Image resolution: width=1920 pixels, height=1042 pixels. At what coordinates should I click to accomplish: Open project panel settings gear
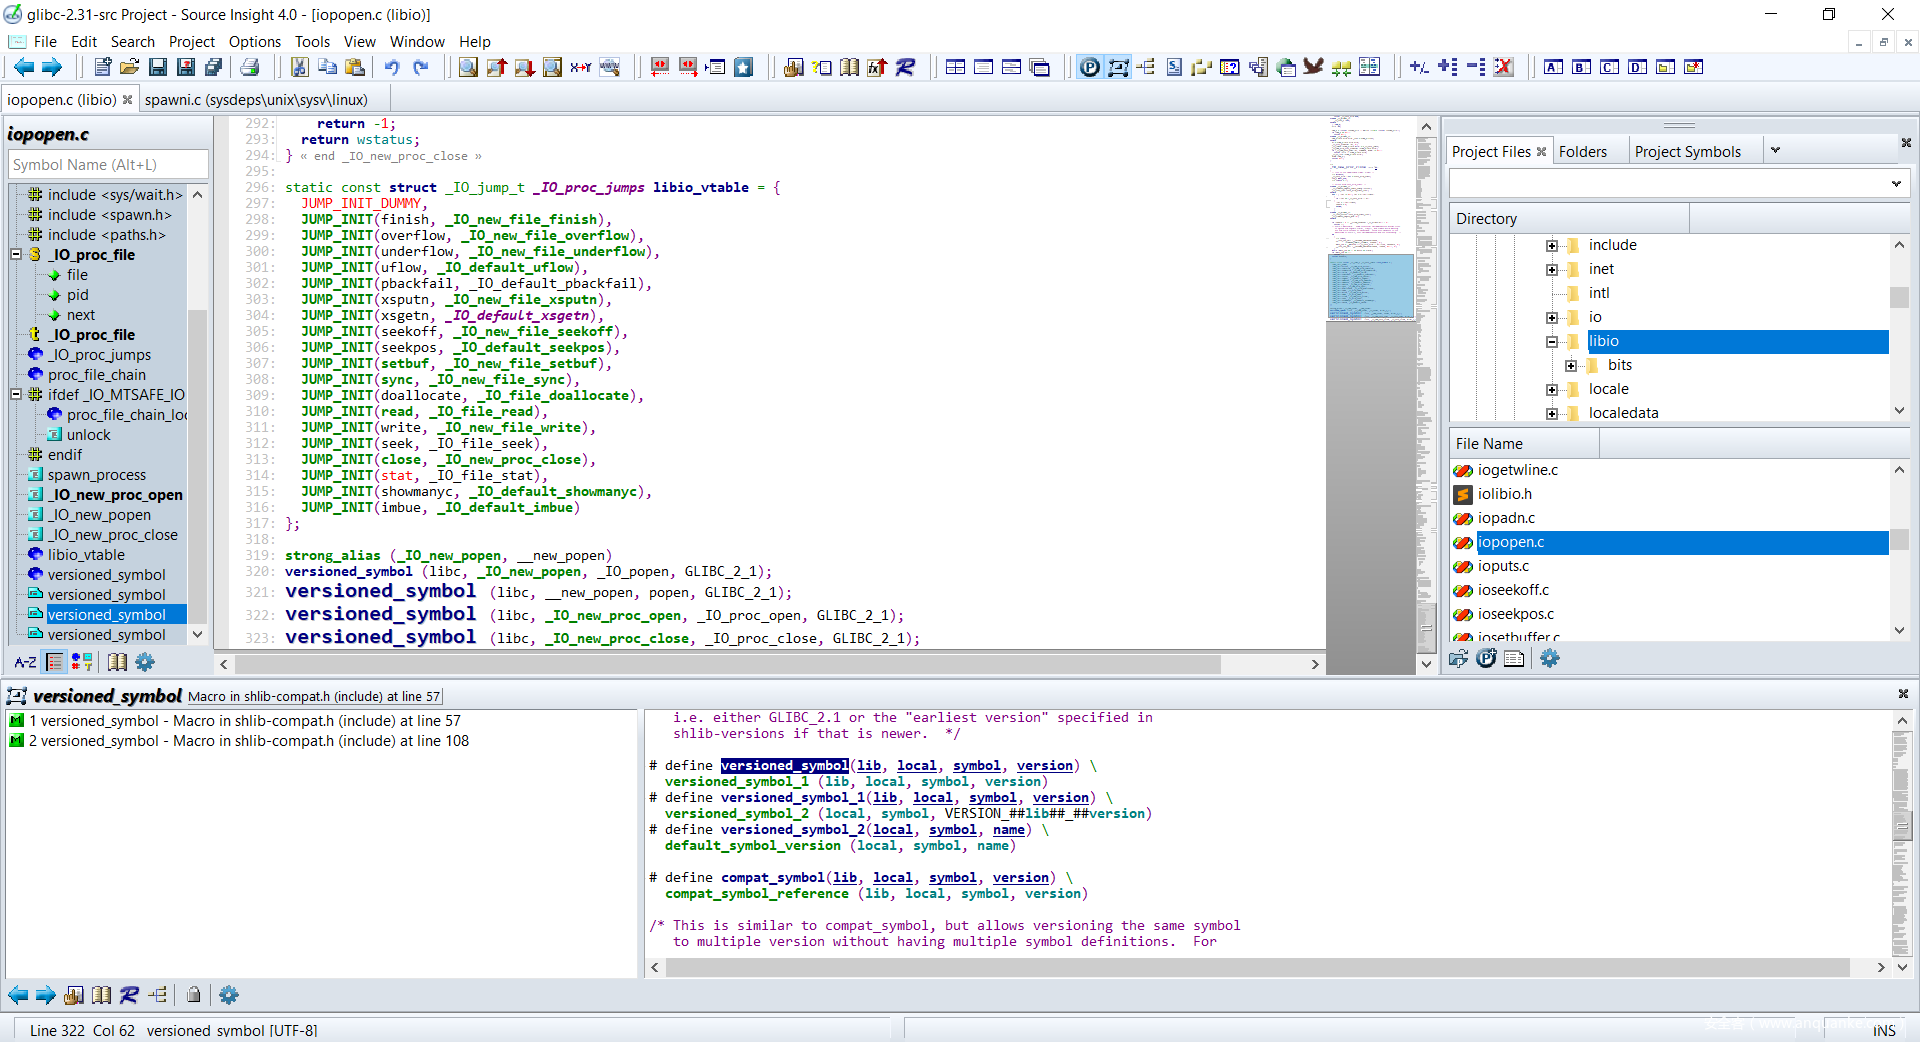pyautogui.click(x=1550, y=658)
